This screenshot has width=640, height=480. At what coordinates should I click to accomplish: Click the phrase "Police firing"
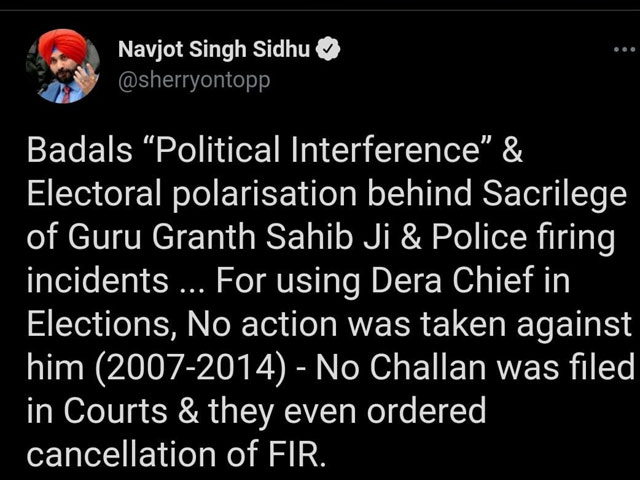pyautogui.click(x=523, y=238)
